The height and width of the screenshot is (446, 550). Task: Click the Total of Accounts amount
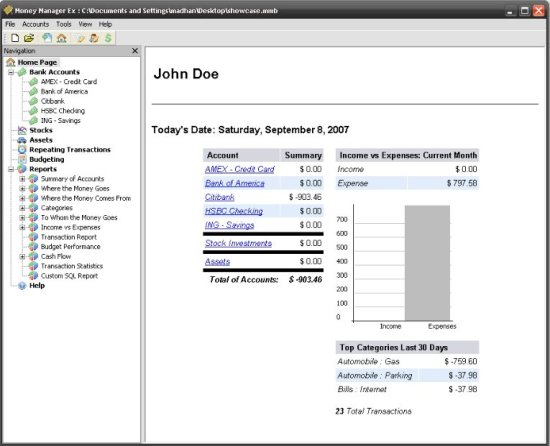pyautogui.click(x=306, y=280)
